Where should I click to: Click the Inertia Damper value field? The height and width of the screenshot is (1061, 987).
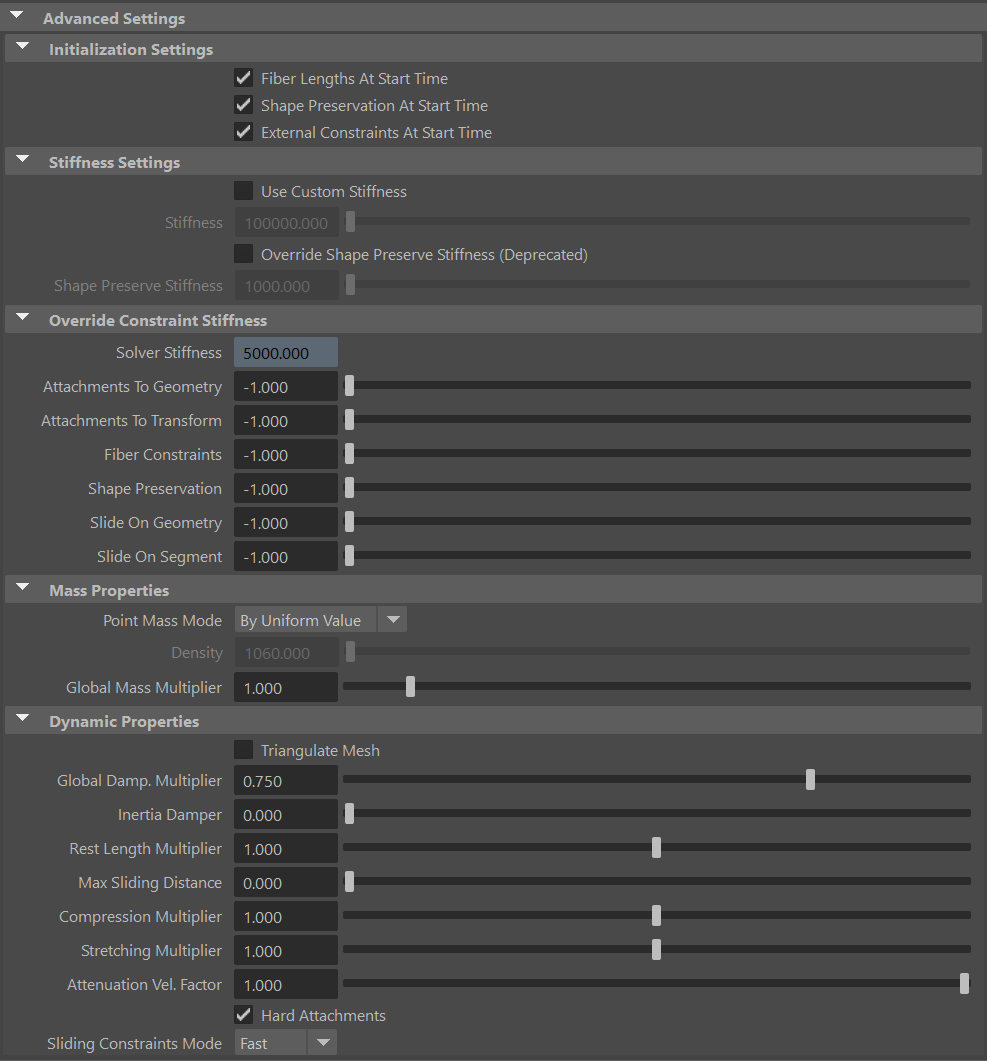click(285, 814)
